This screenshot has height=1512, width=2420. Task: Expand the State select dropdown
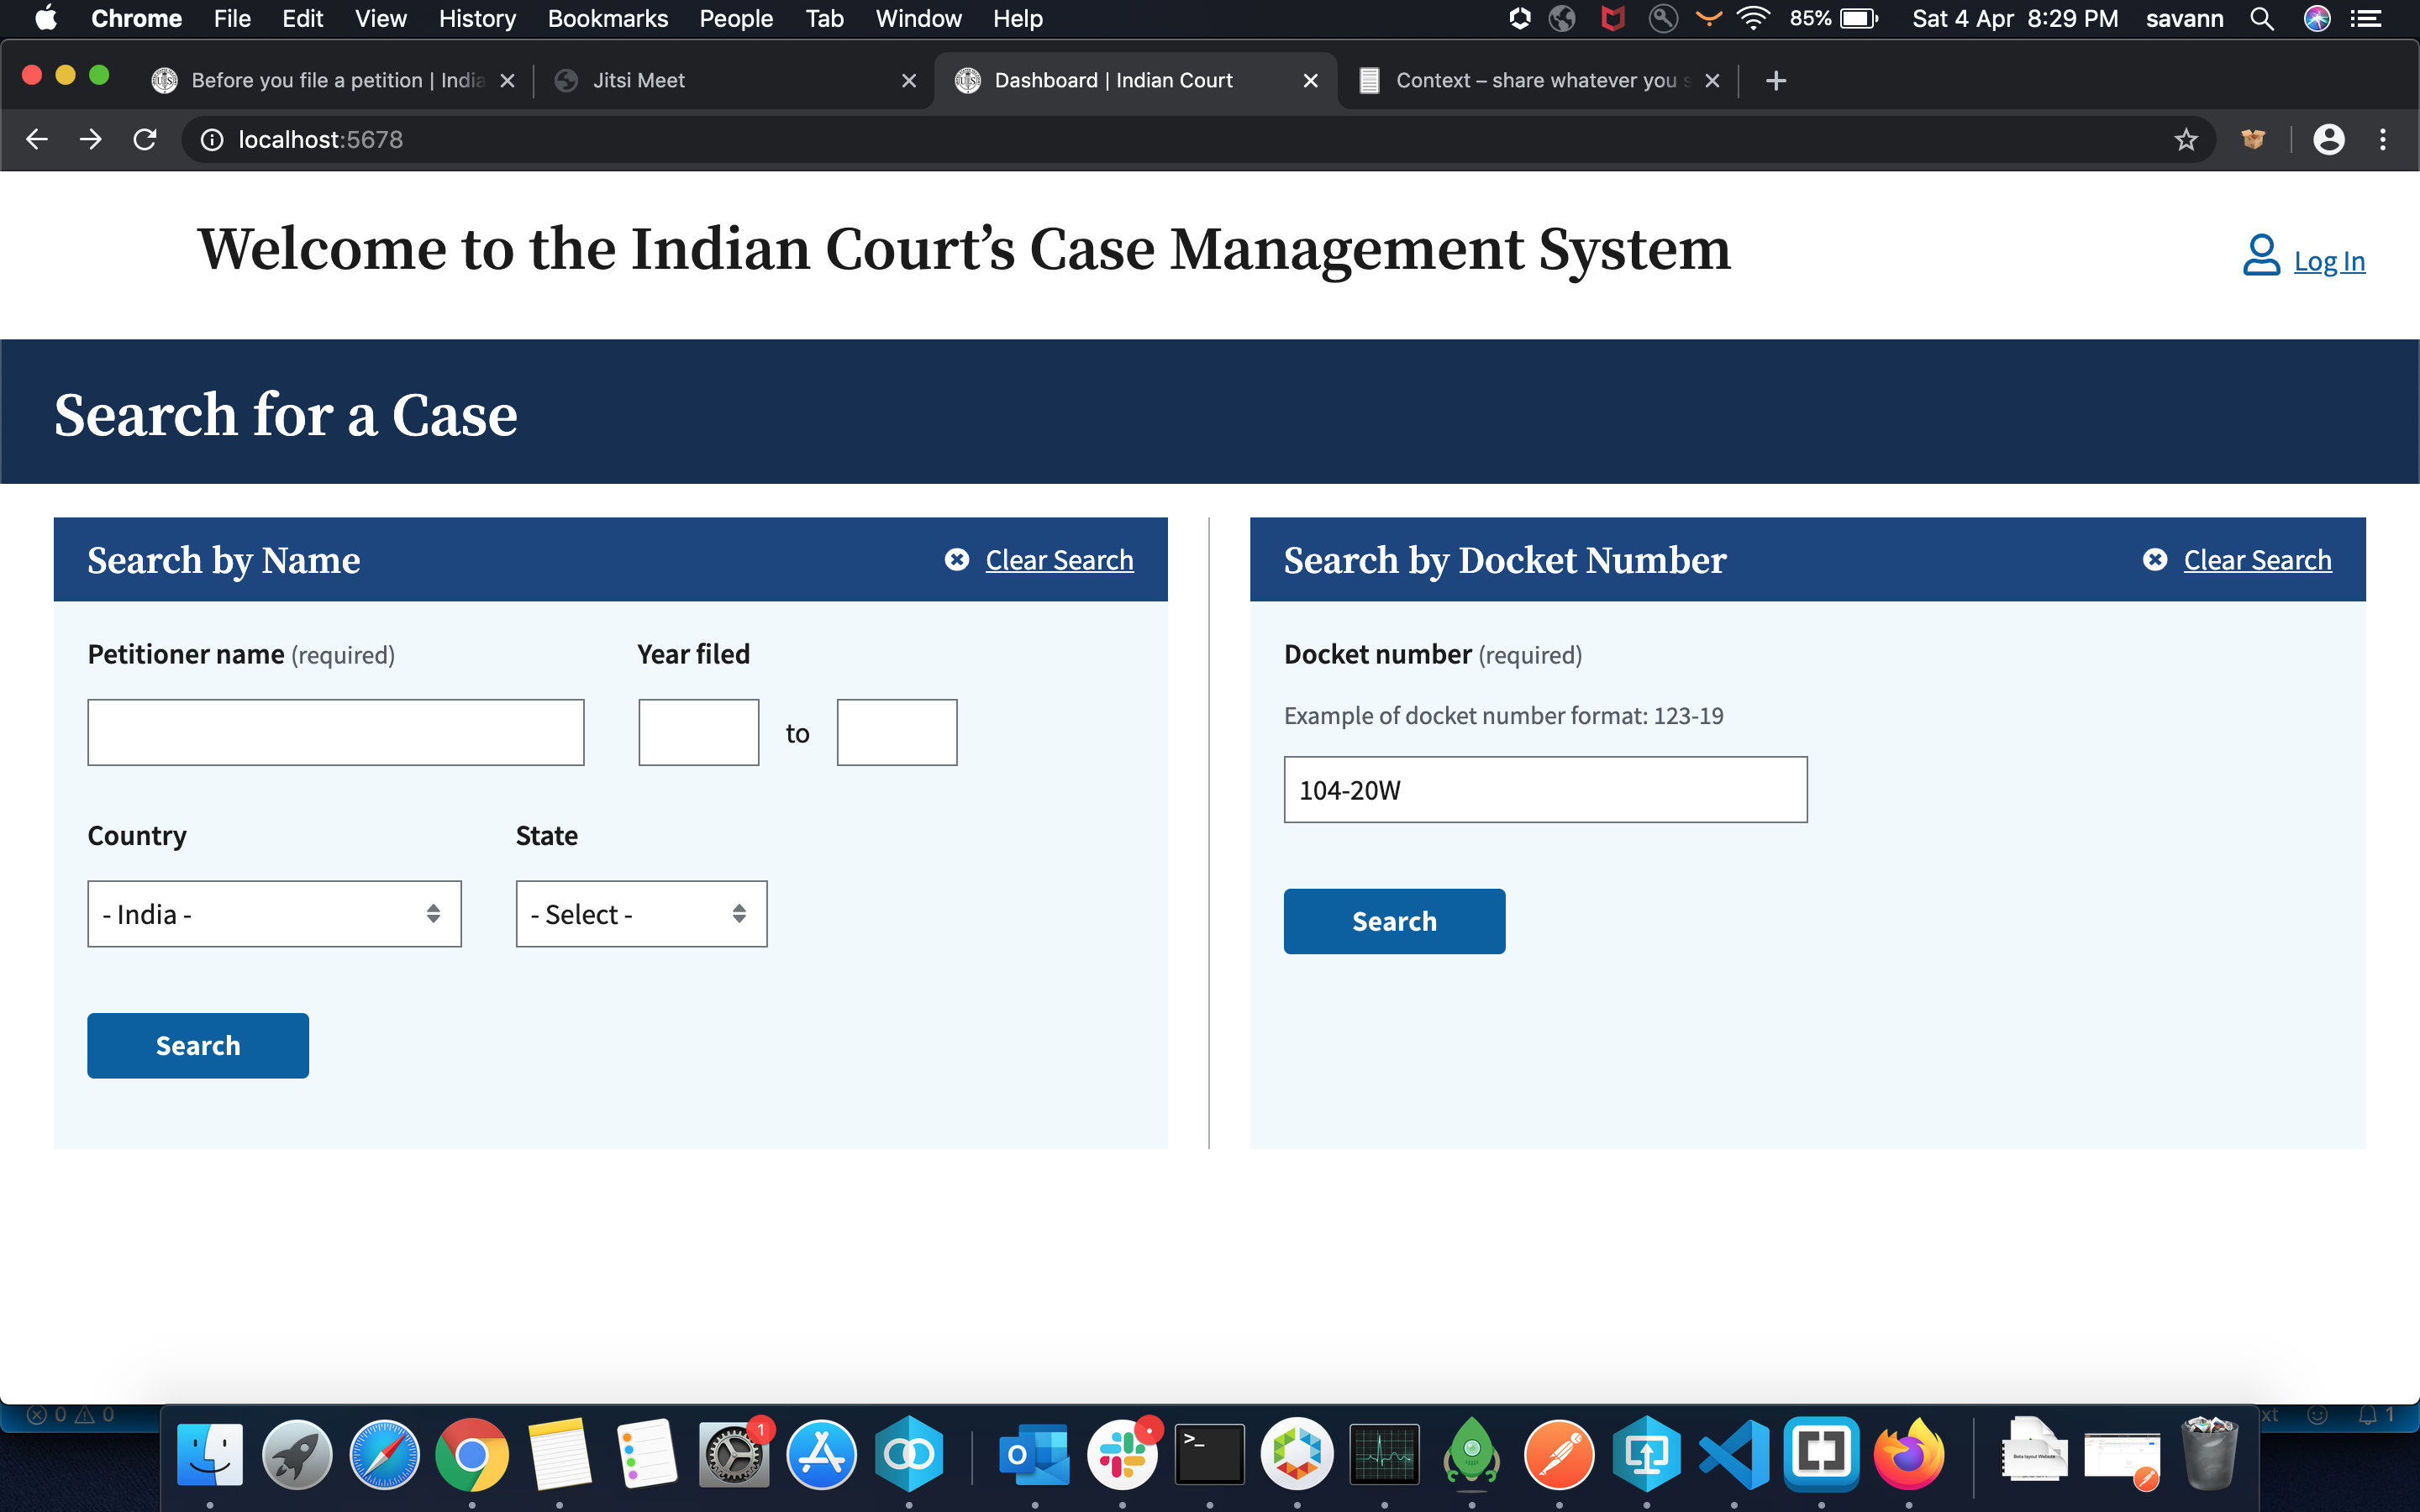[641, 914]
